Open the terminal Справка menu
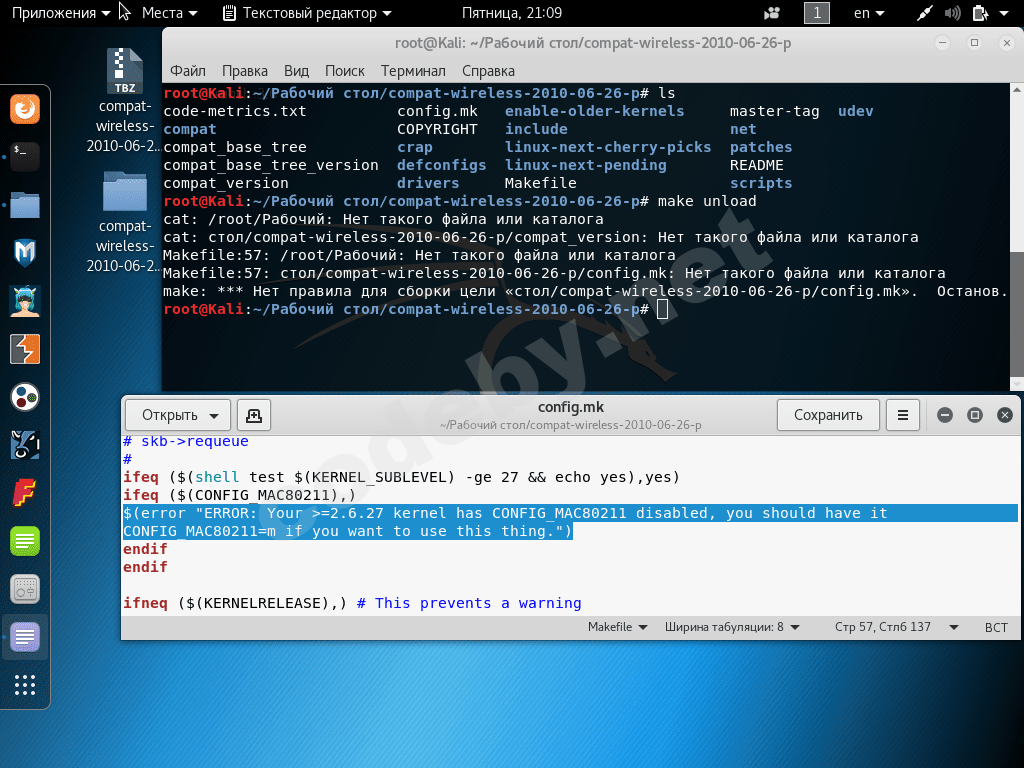The width and height of the screenshot is (1024, 768). click(x=488, y=71)
